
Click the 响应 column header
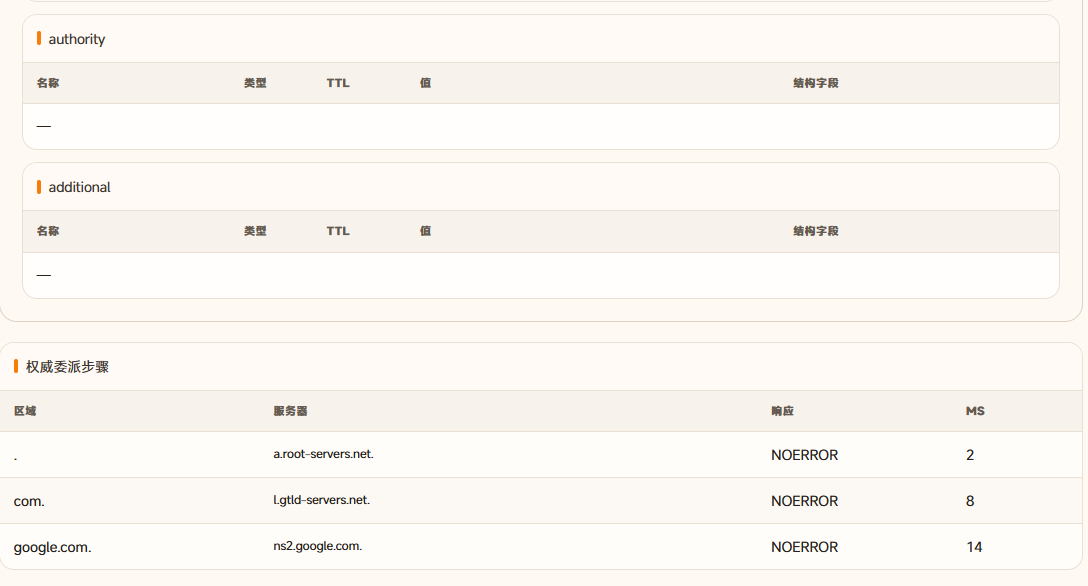click(x=782, y=411)
